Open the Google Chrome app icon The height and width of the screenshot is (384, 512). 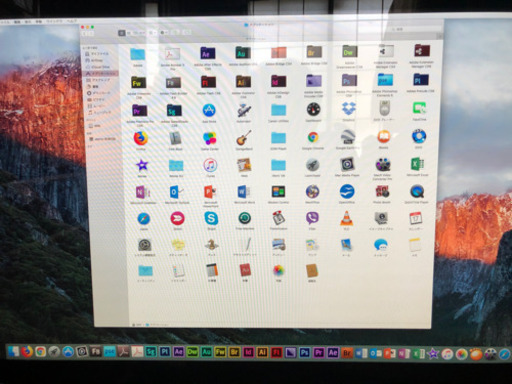coord(313,137)
